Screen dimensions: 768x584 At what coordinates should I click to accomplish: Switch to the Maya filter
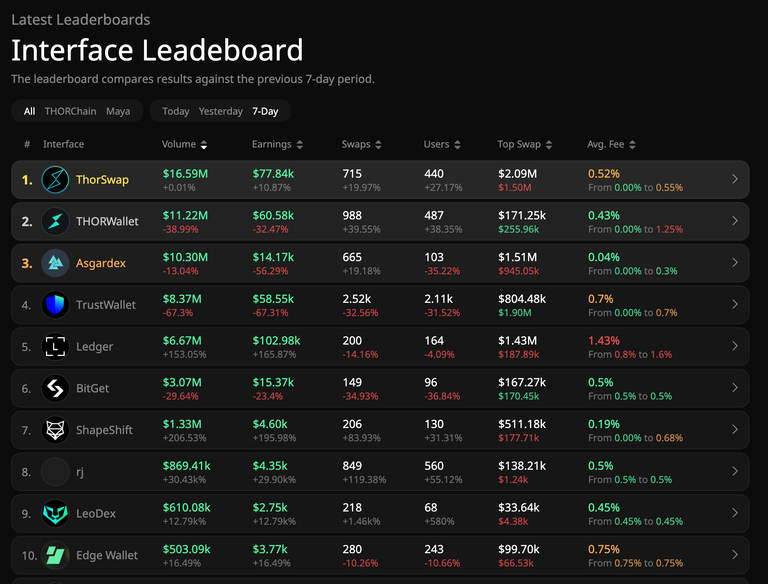point(118,111)
